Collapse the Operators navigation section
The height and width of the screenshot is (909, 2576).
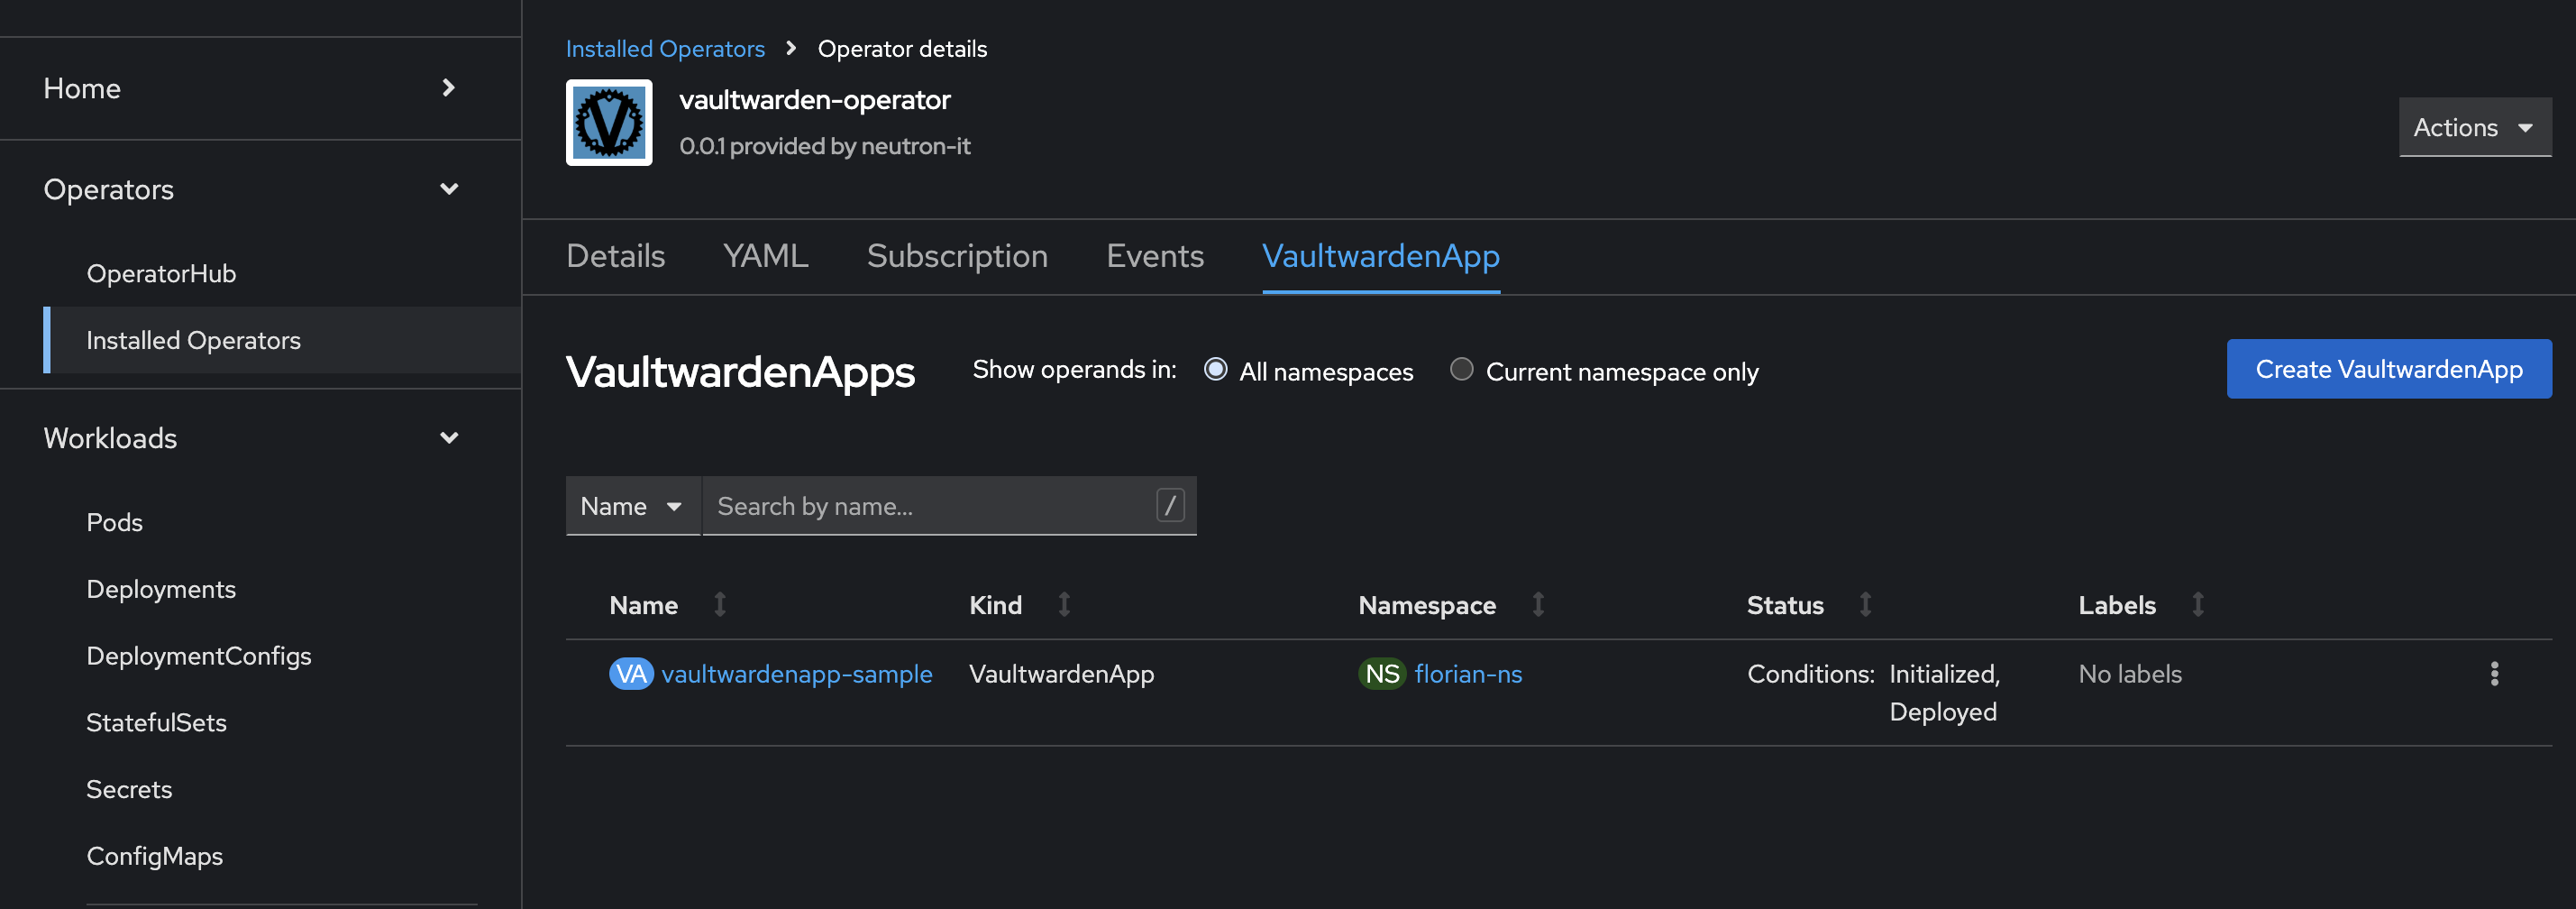click(x=260, y=189)
